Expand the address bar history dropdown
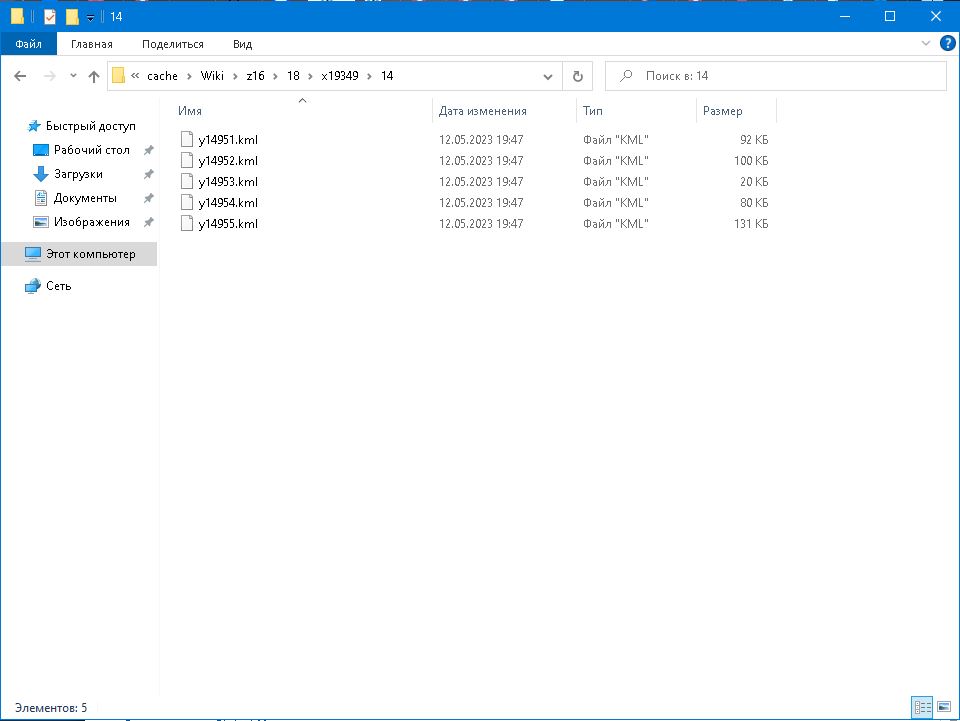 point(548,76)
